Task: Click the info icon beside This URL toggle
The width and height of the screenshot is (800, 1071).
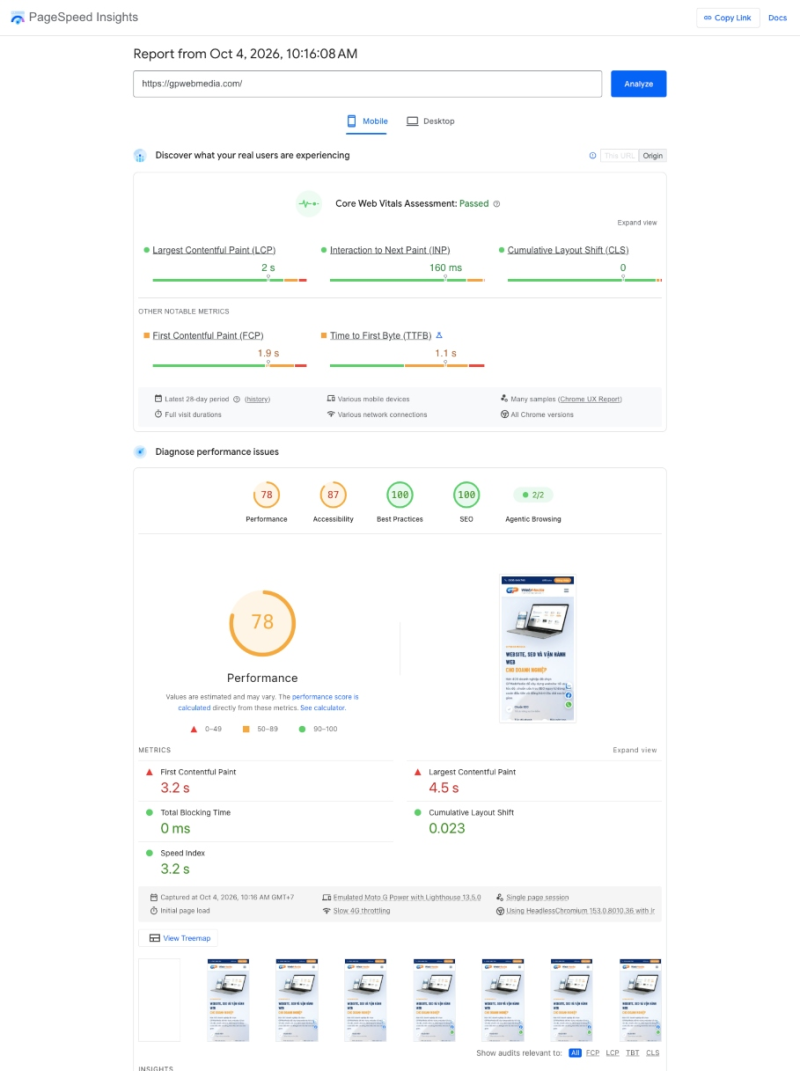Action: pyautogui.click(x=592, y=156)
